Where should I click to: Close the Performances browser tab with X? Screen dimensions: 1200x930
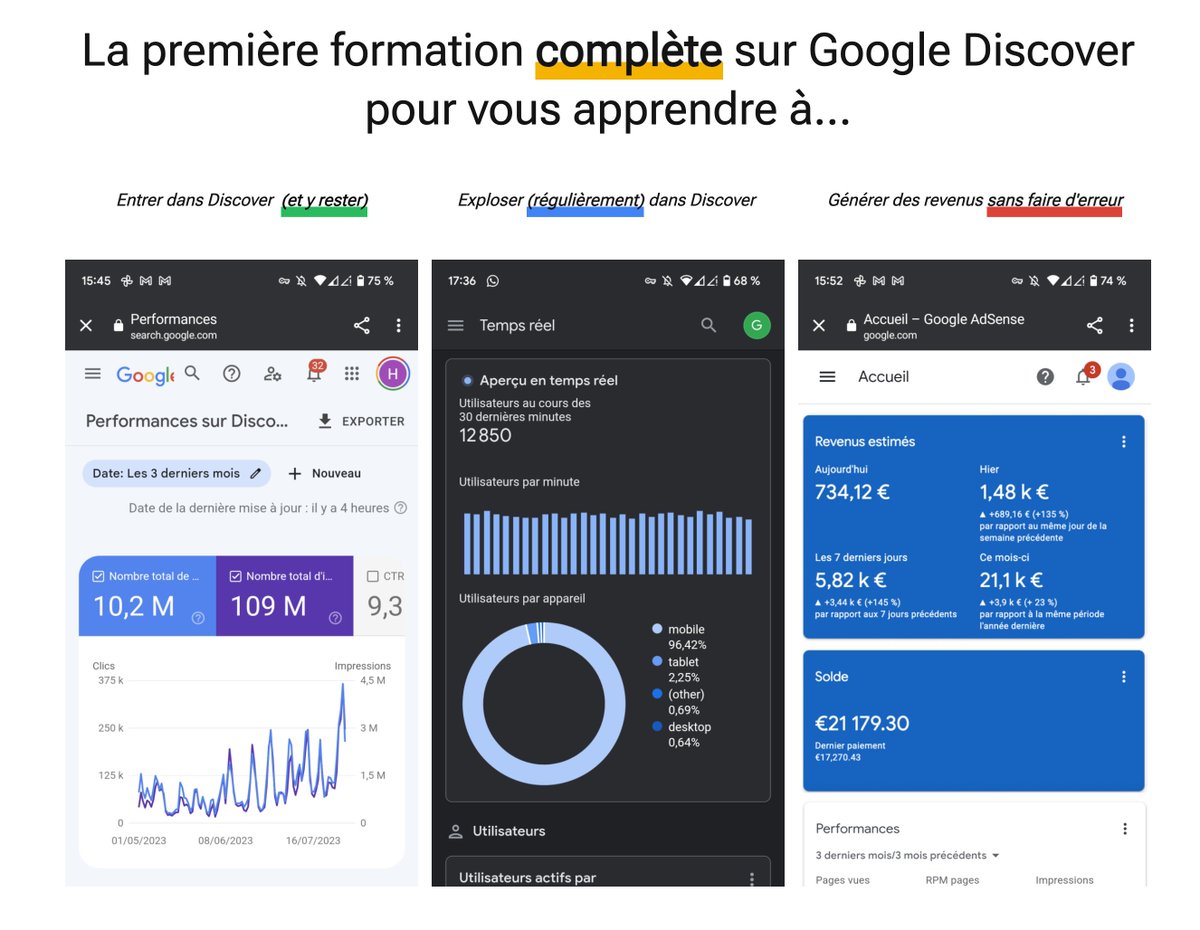pos(86,325)
